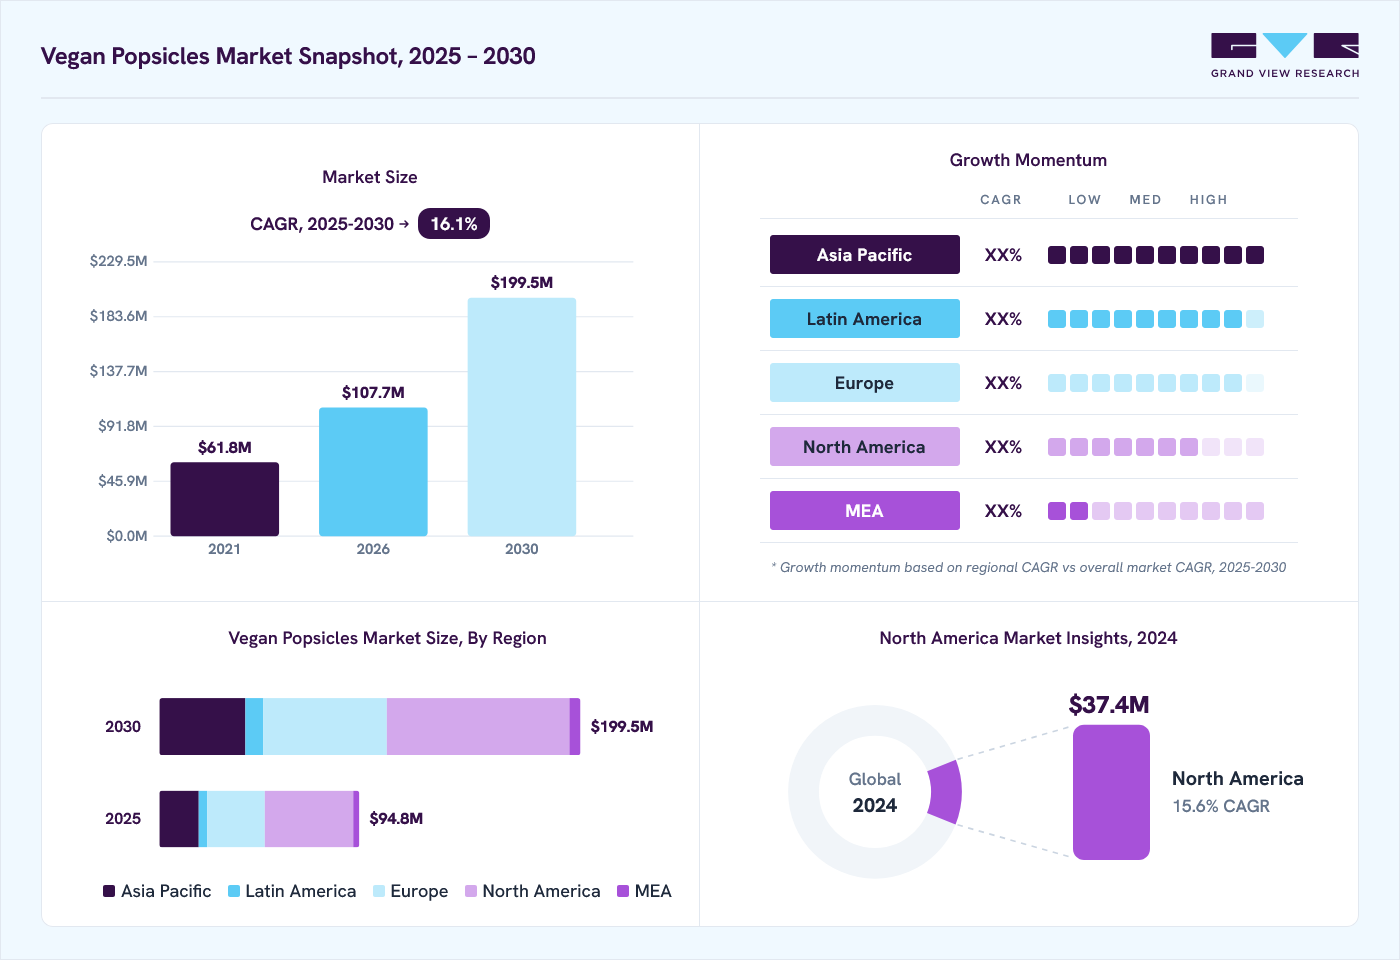Click the 2030 light blue bar
Image resolution: width=1400 pixels, height=960 pixels.
pos(522,417)
